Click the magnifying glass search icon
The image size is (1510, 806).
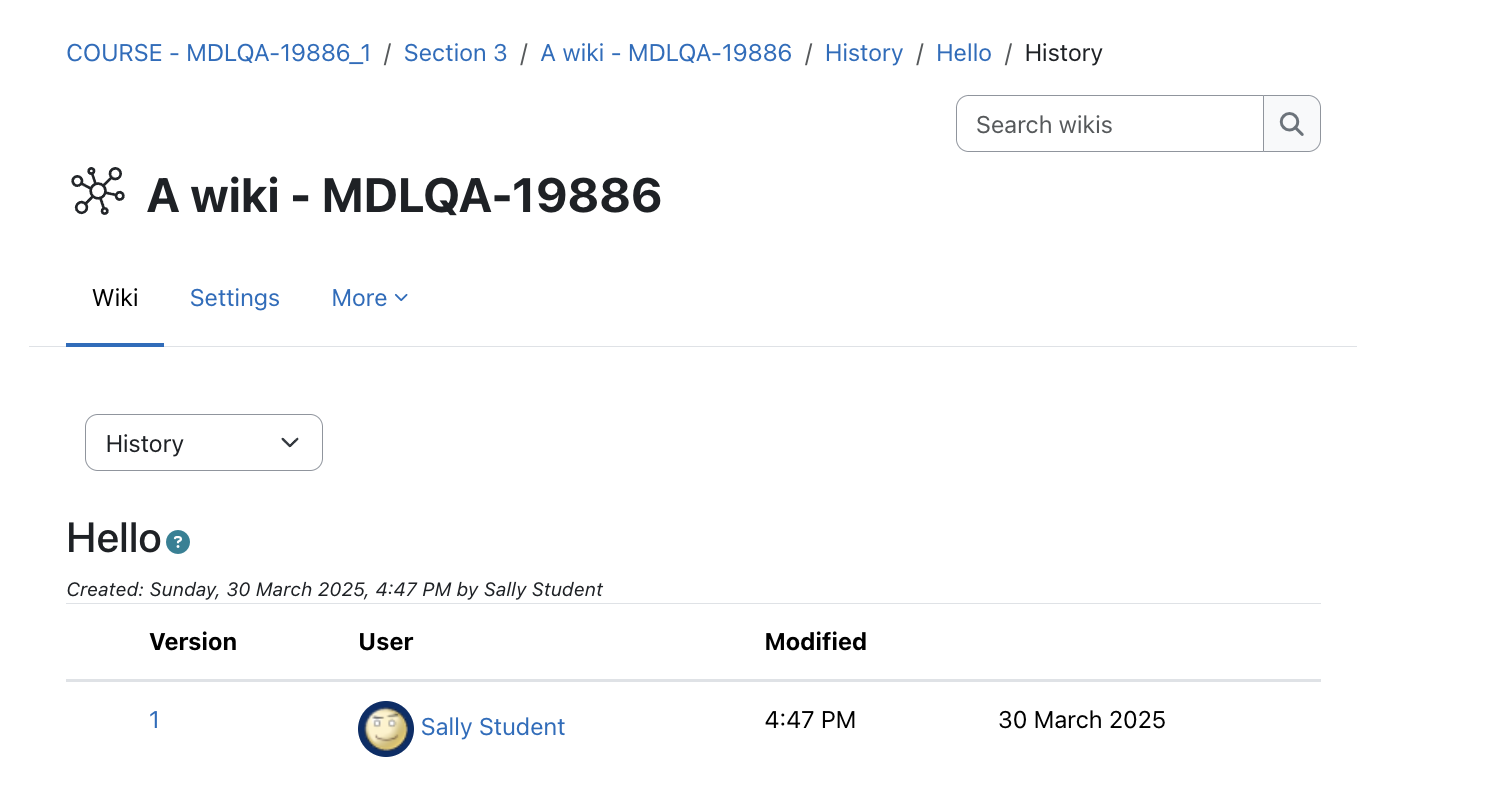pyautogui.click(x=1292, y=124)
